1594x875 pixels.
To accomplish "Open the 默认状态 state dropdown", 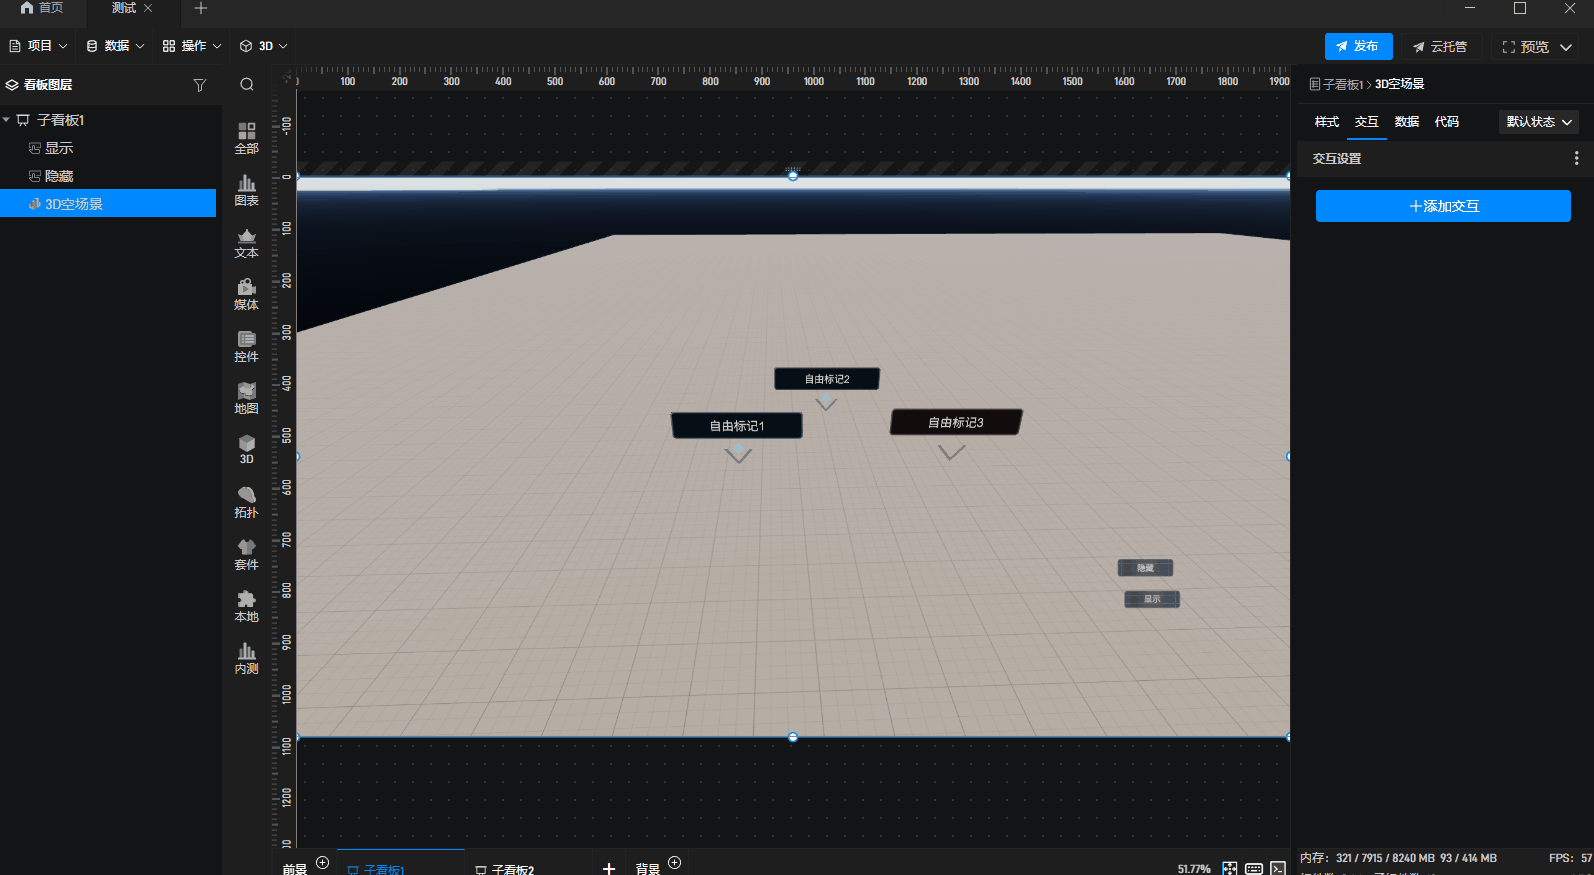I will pos(1538,122).
